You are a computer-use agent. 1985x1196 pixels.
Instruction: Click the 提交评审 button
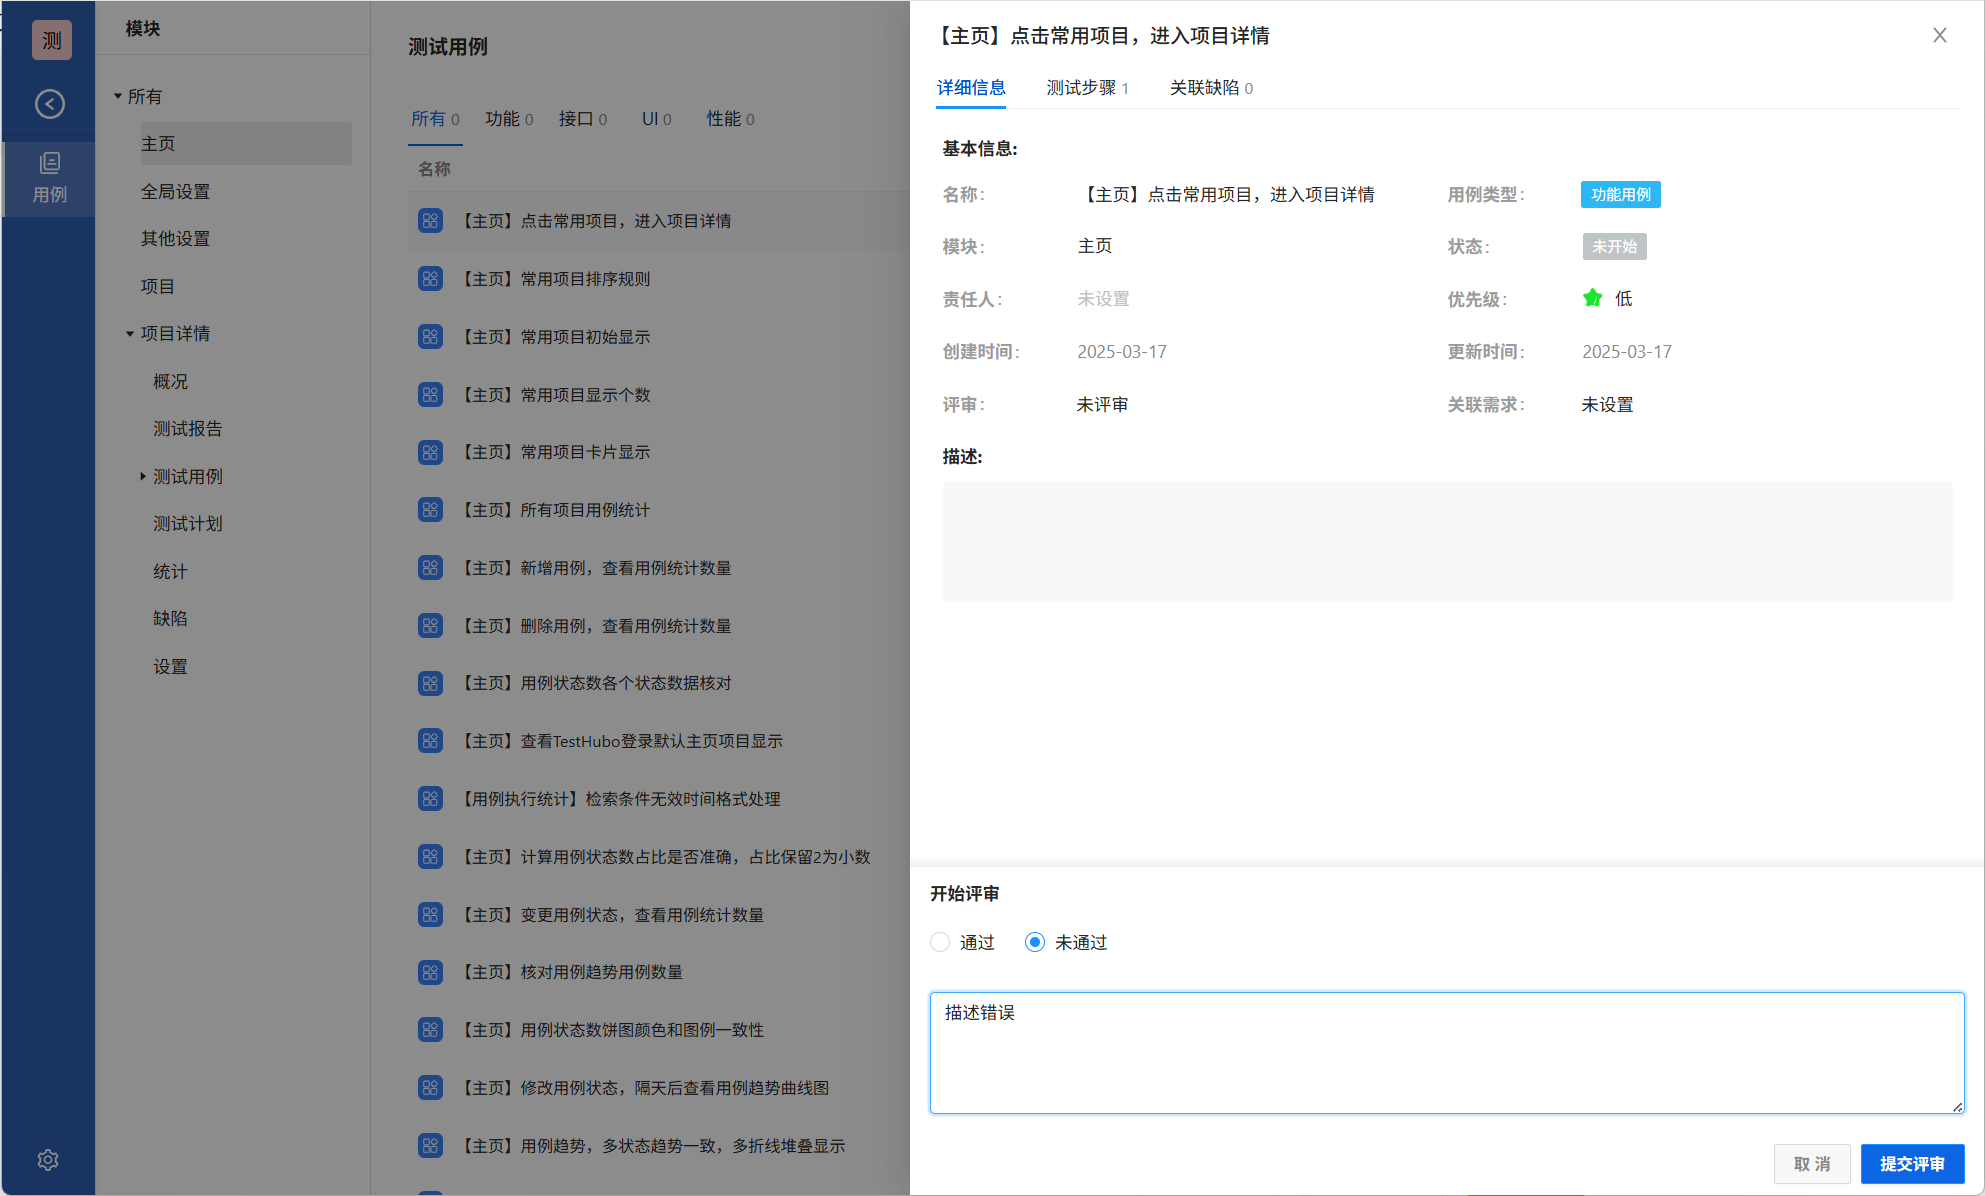coord(1912,1164)
